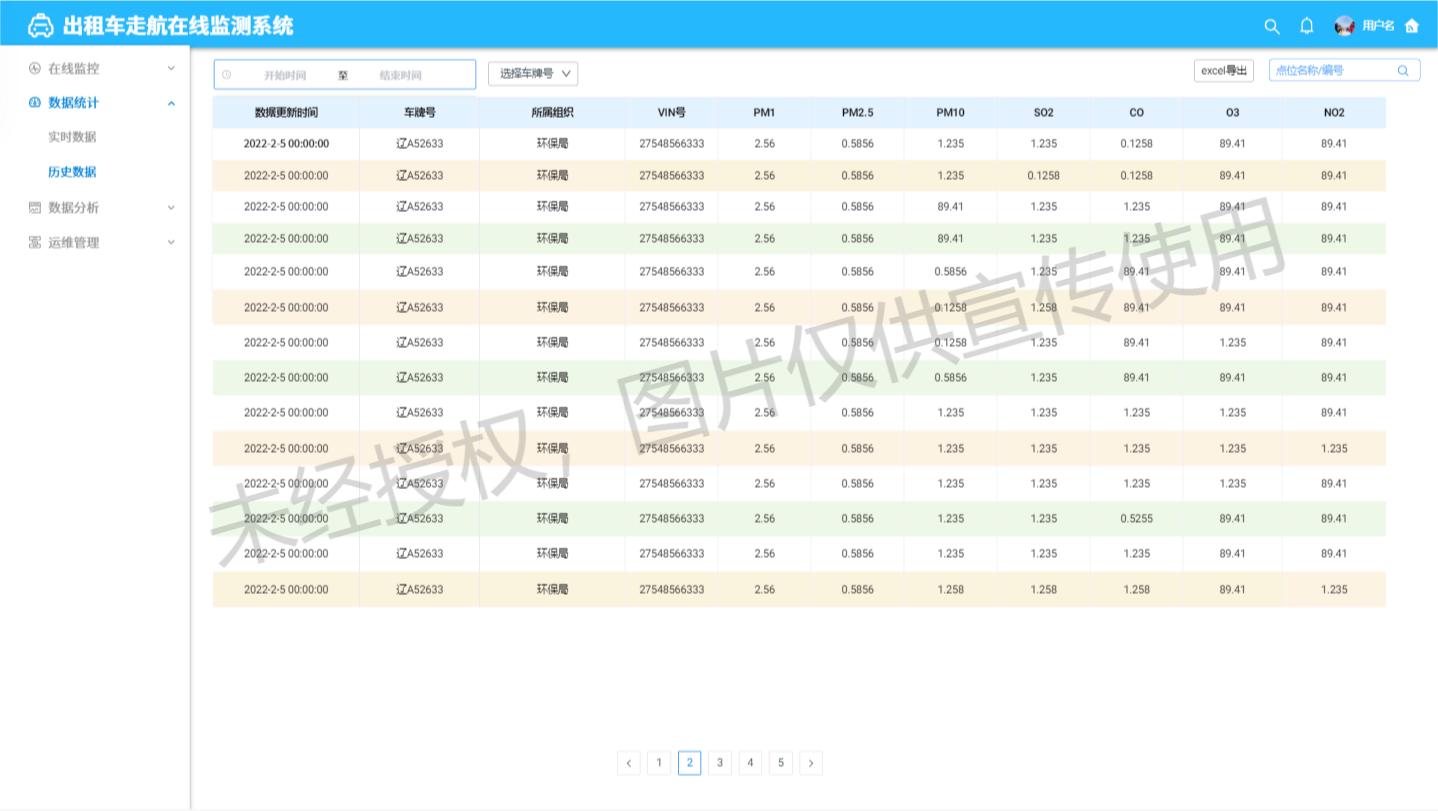Go to the next page arrow
The width and height of the screenshot is (1438, 811).
(x=811, y=763)
